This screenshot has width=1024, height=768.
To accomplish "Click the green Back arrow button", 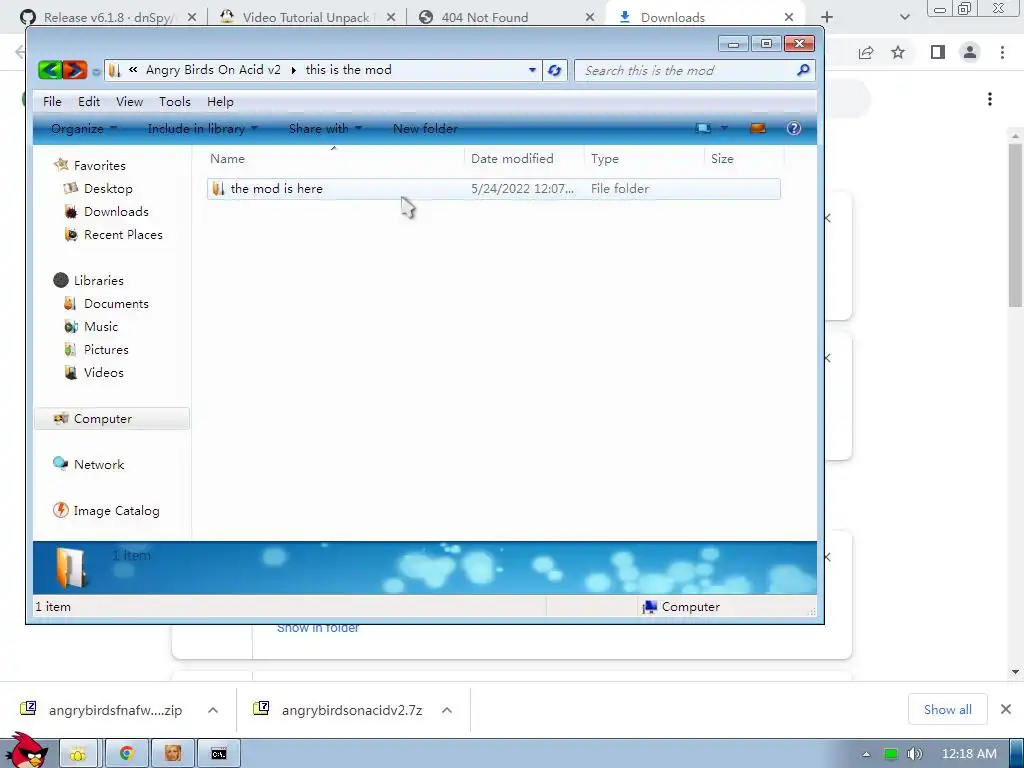I will click(x=50, y=70).
